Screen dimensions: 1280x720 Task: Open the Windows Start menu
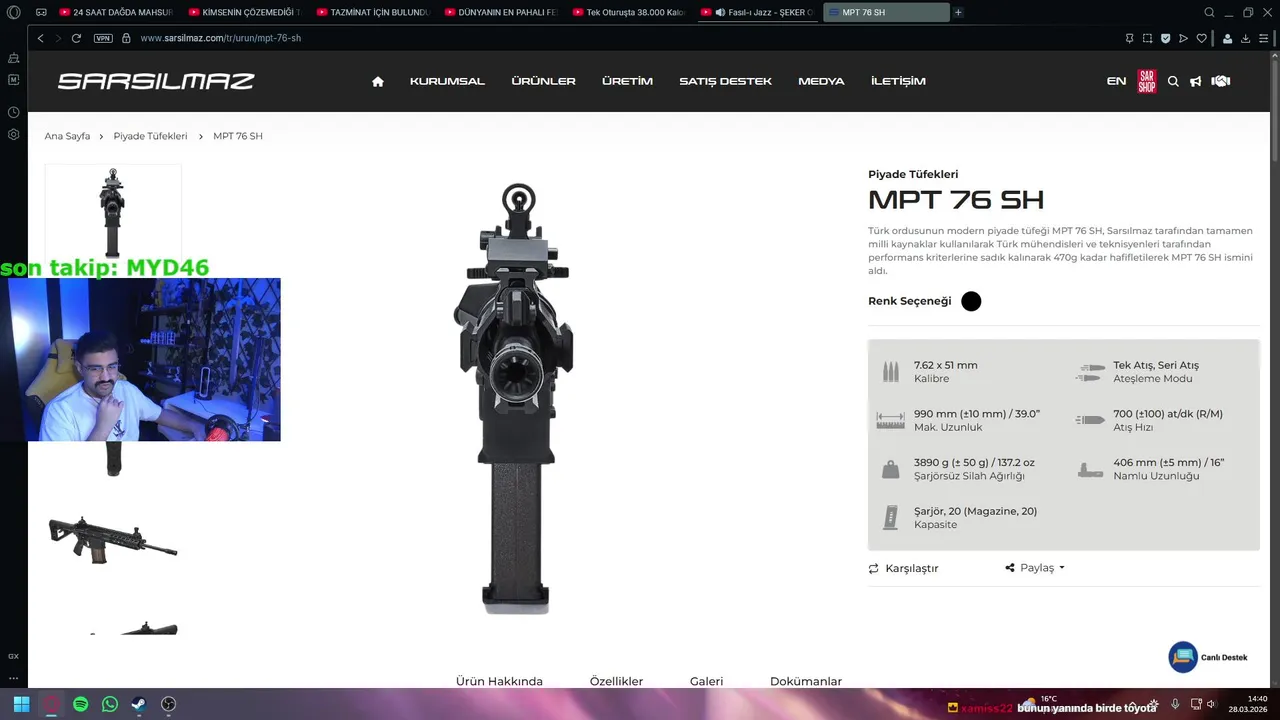(21, 704)
